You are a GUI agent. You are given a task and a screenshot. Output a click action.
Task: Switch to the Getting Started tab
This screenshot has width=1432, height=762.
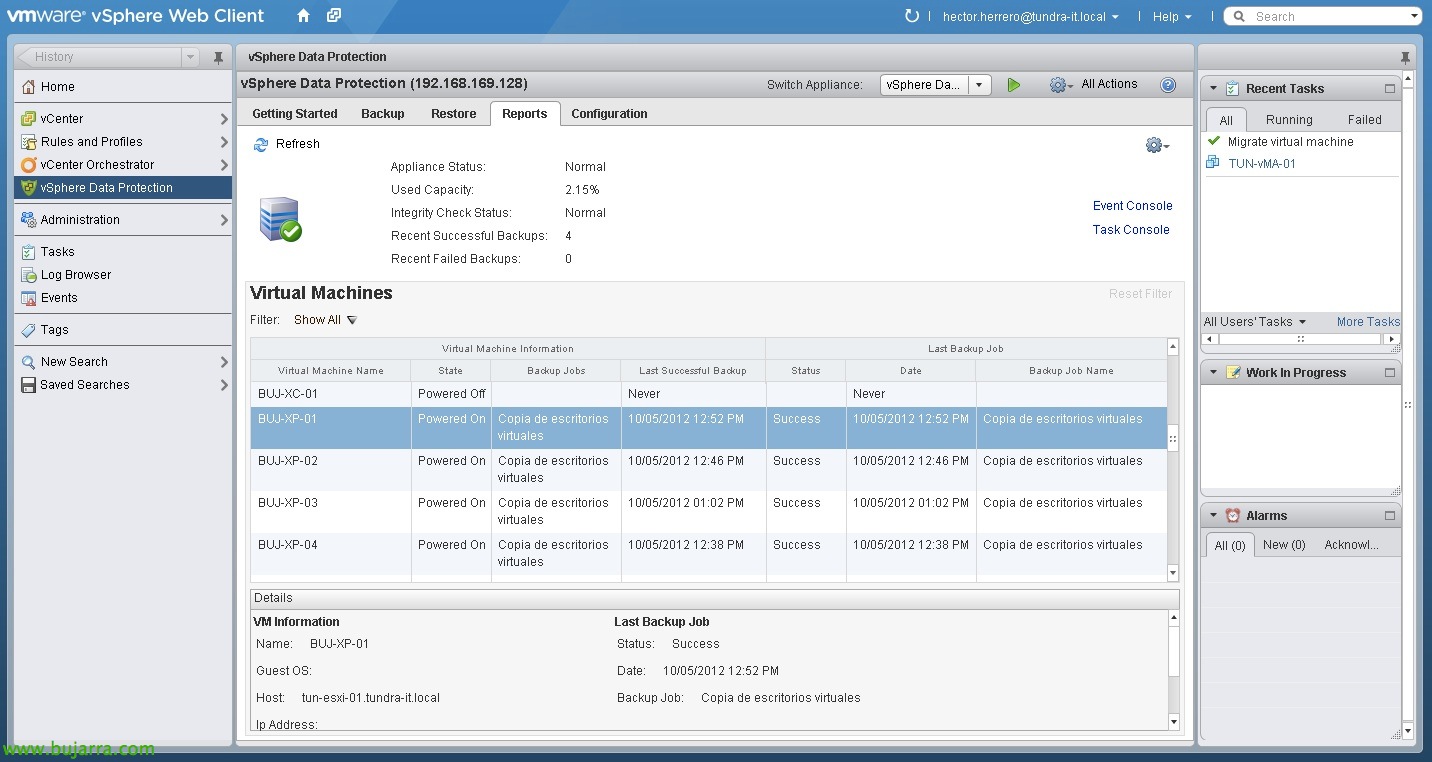pyautogui.click(x=295, y=114)
